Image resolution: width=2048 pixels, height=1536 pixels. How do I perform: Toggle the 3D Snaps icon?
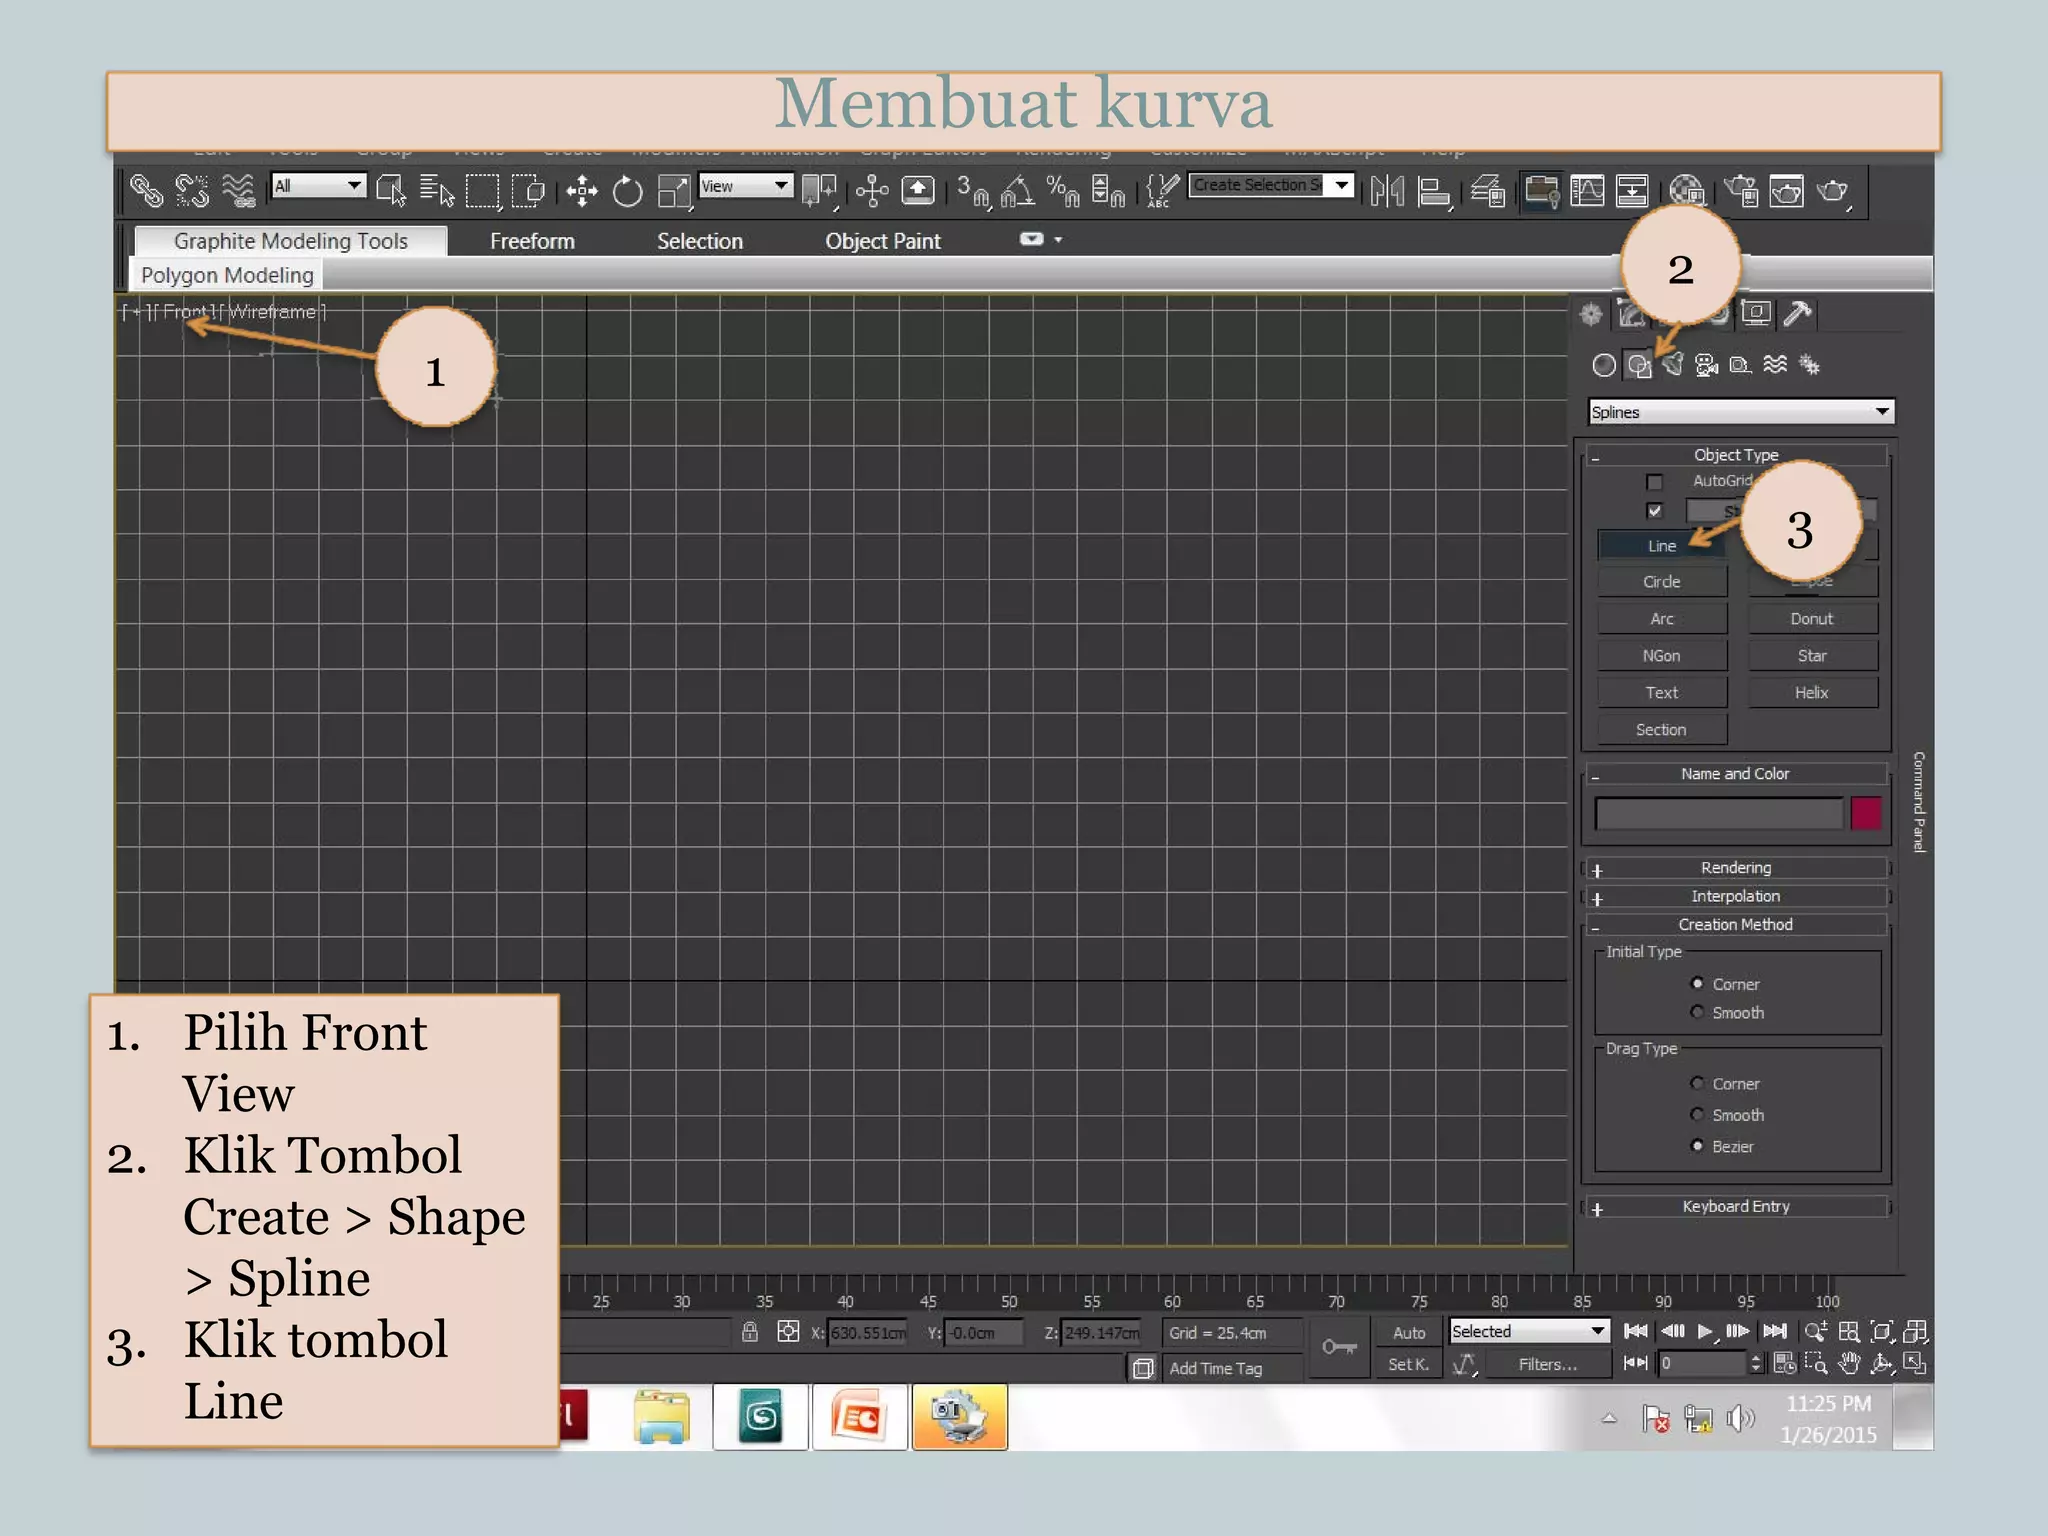coord(973,191)
